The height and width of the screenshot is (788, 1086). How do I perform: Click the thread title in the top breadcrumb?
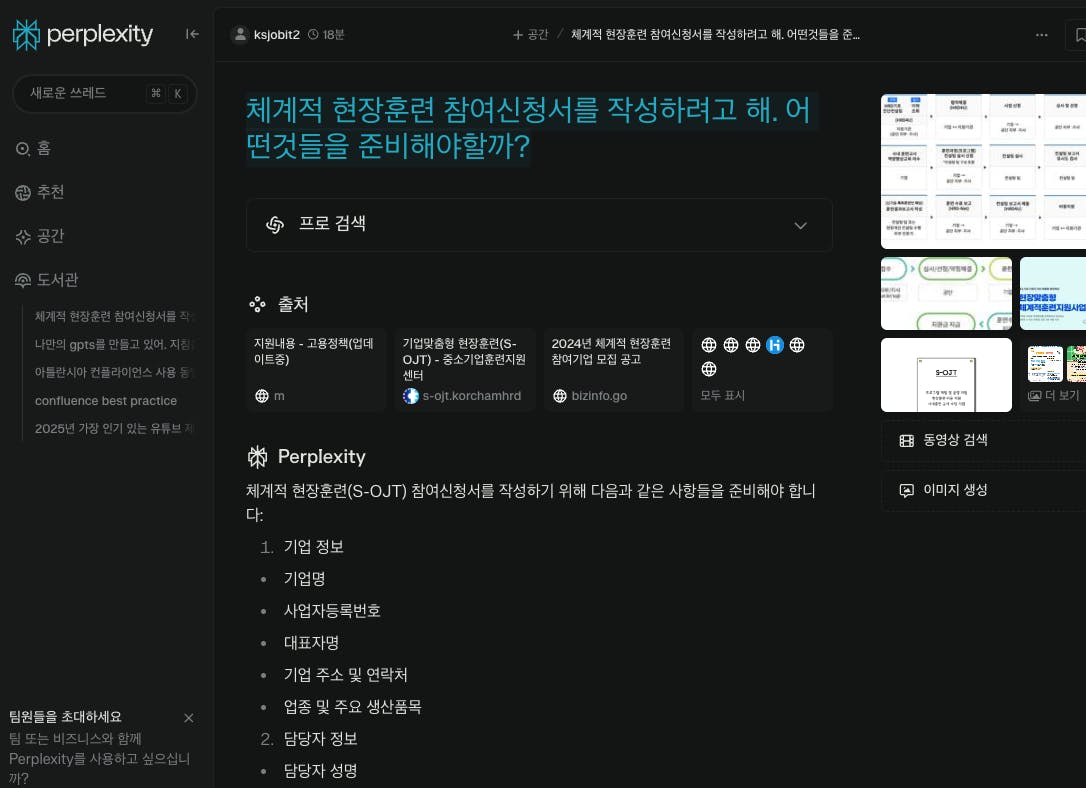click(x=715, y=35)
